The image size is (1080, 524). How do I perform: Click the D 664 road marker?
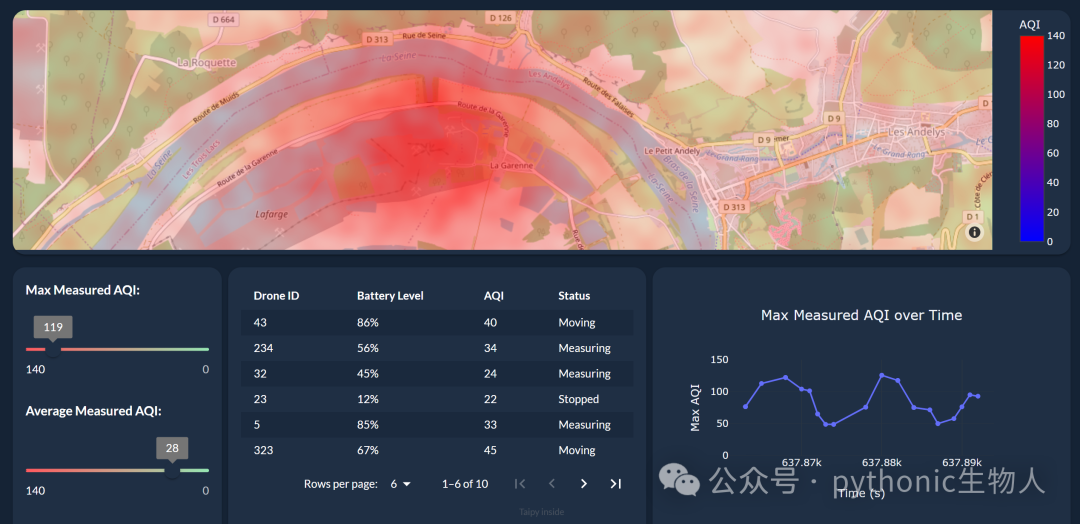224,20
